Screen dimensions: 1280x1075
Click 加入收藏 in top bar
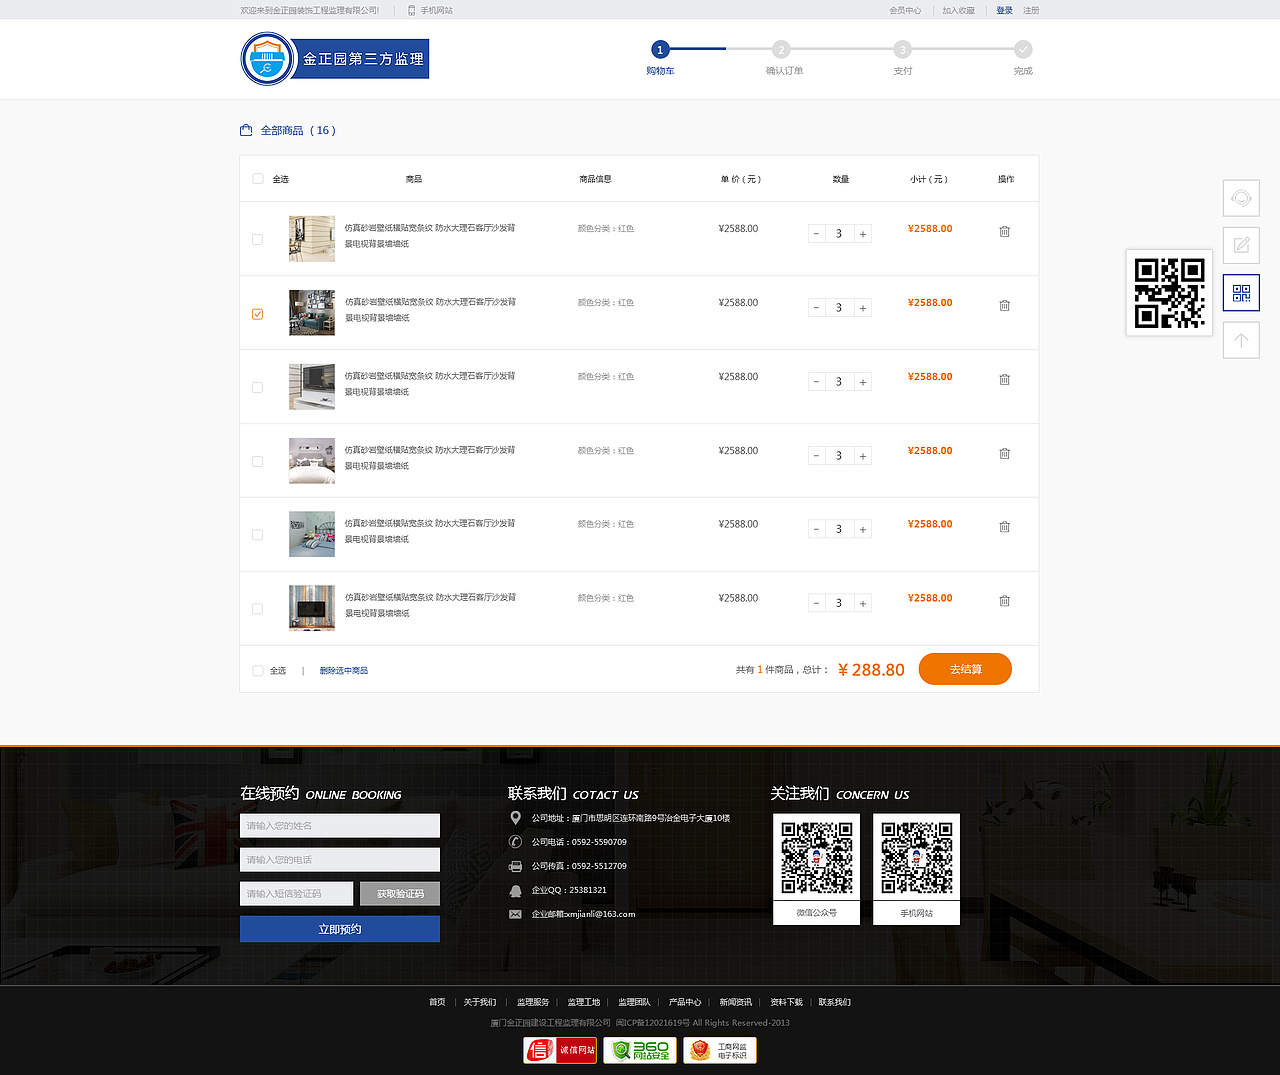tap(958, 10)
